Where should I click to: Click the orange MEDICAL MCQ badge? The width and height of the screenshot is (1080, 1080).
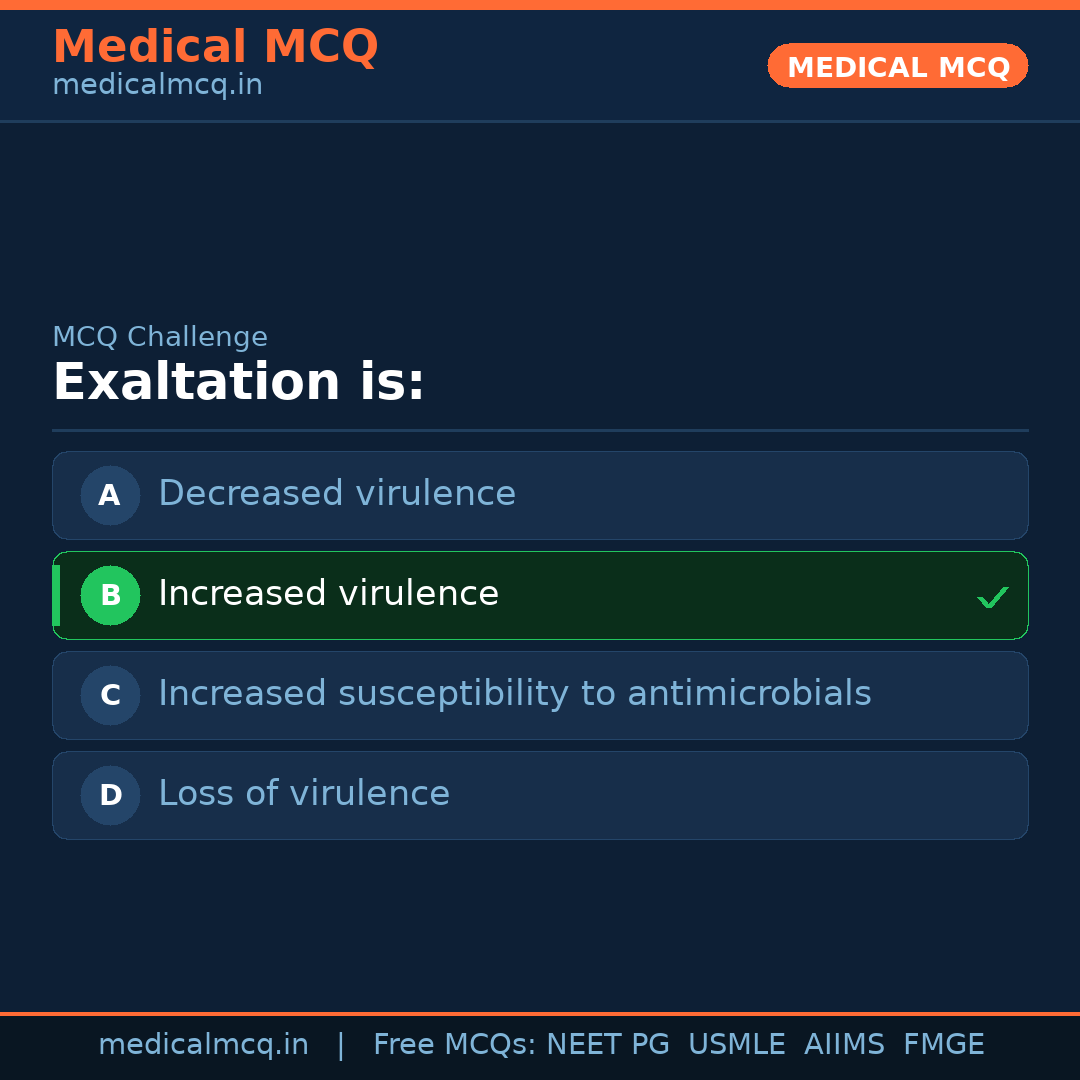(897, 66)
